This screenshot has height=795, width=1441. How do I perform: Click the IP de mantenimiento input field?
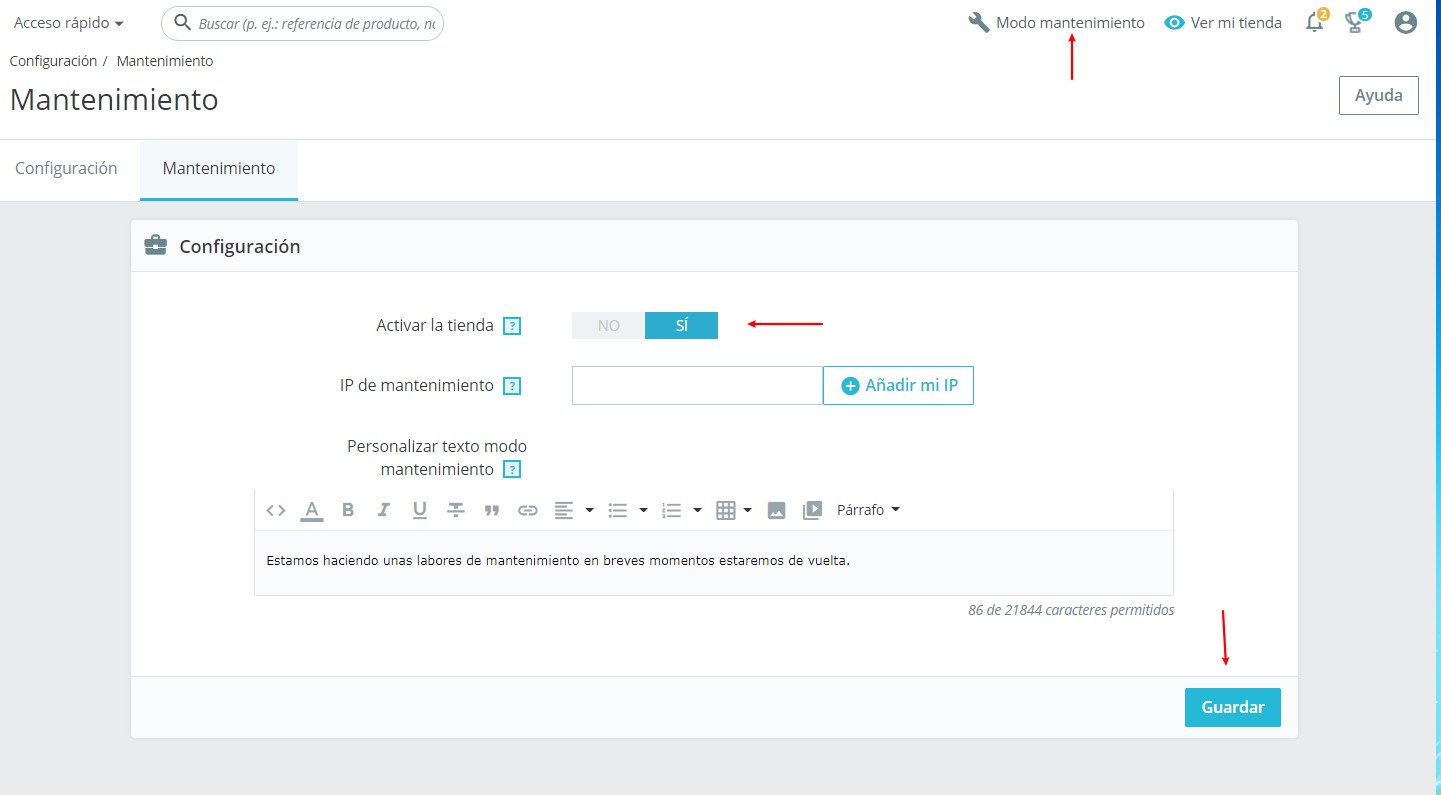pos(697,385)
